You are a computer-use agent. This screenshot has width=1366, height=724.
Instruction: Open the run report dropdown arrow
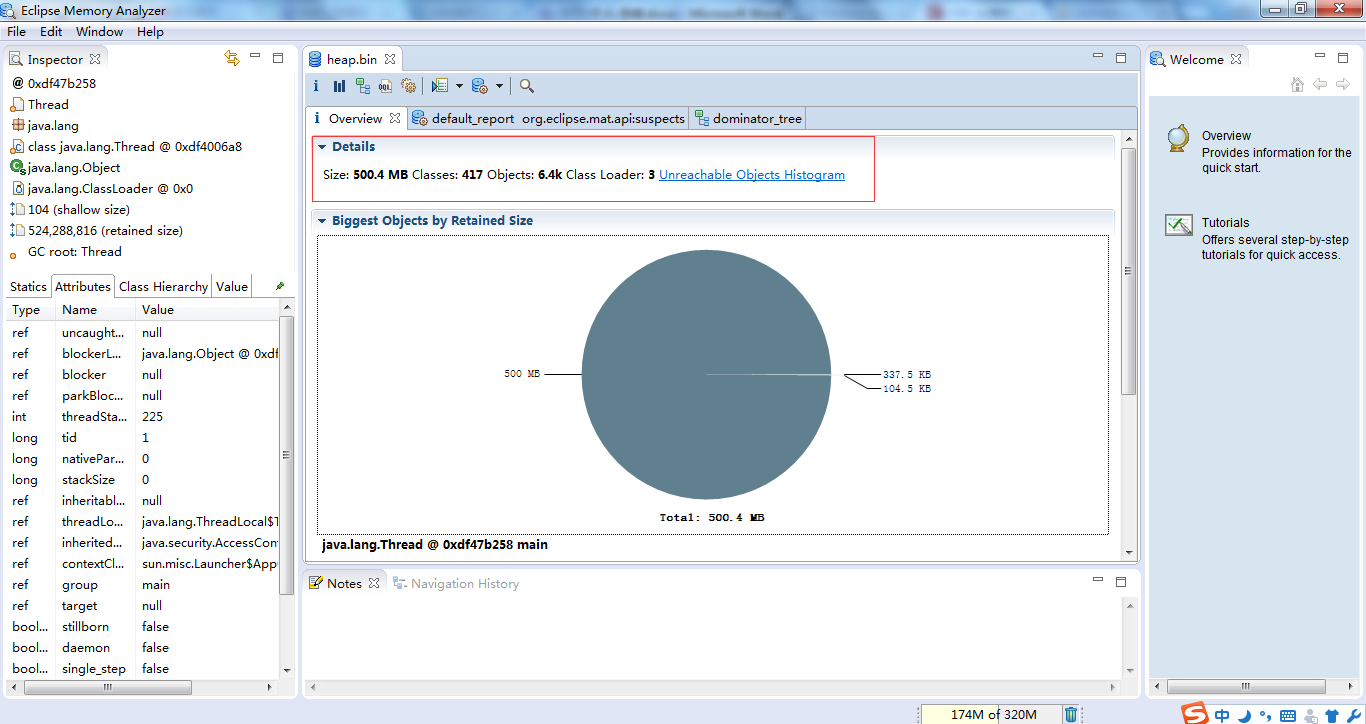[x=459, y=86]
